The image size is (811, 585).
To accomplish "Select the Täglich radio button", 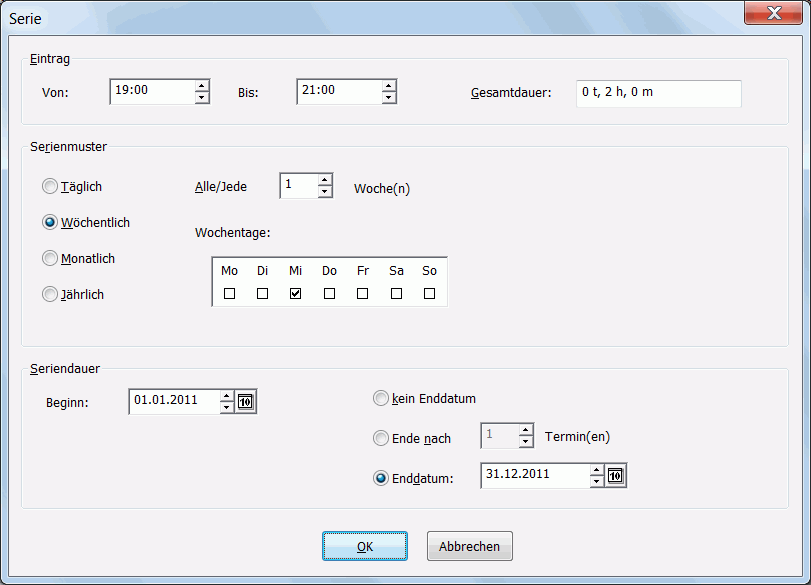I will coord(50,186).
